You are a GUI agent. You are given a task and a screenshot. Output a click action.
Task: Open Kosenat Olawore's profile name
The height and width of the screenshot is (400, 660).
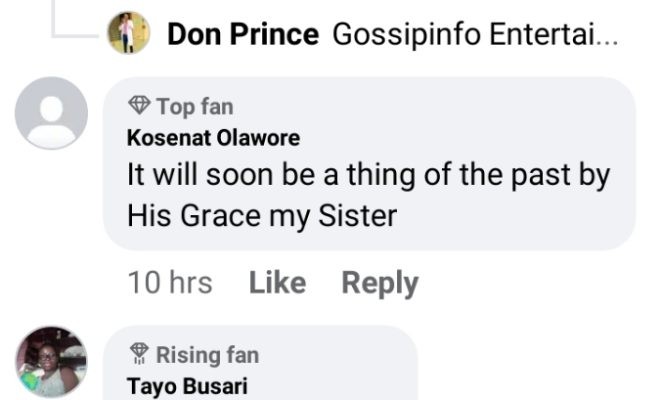(x=213, y=138)
